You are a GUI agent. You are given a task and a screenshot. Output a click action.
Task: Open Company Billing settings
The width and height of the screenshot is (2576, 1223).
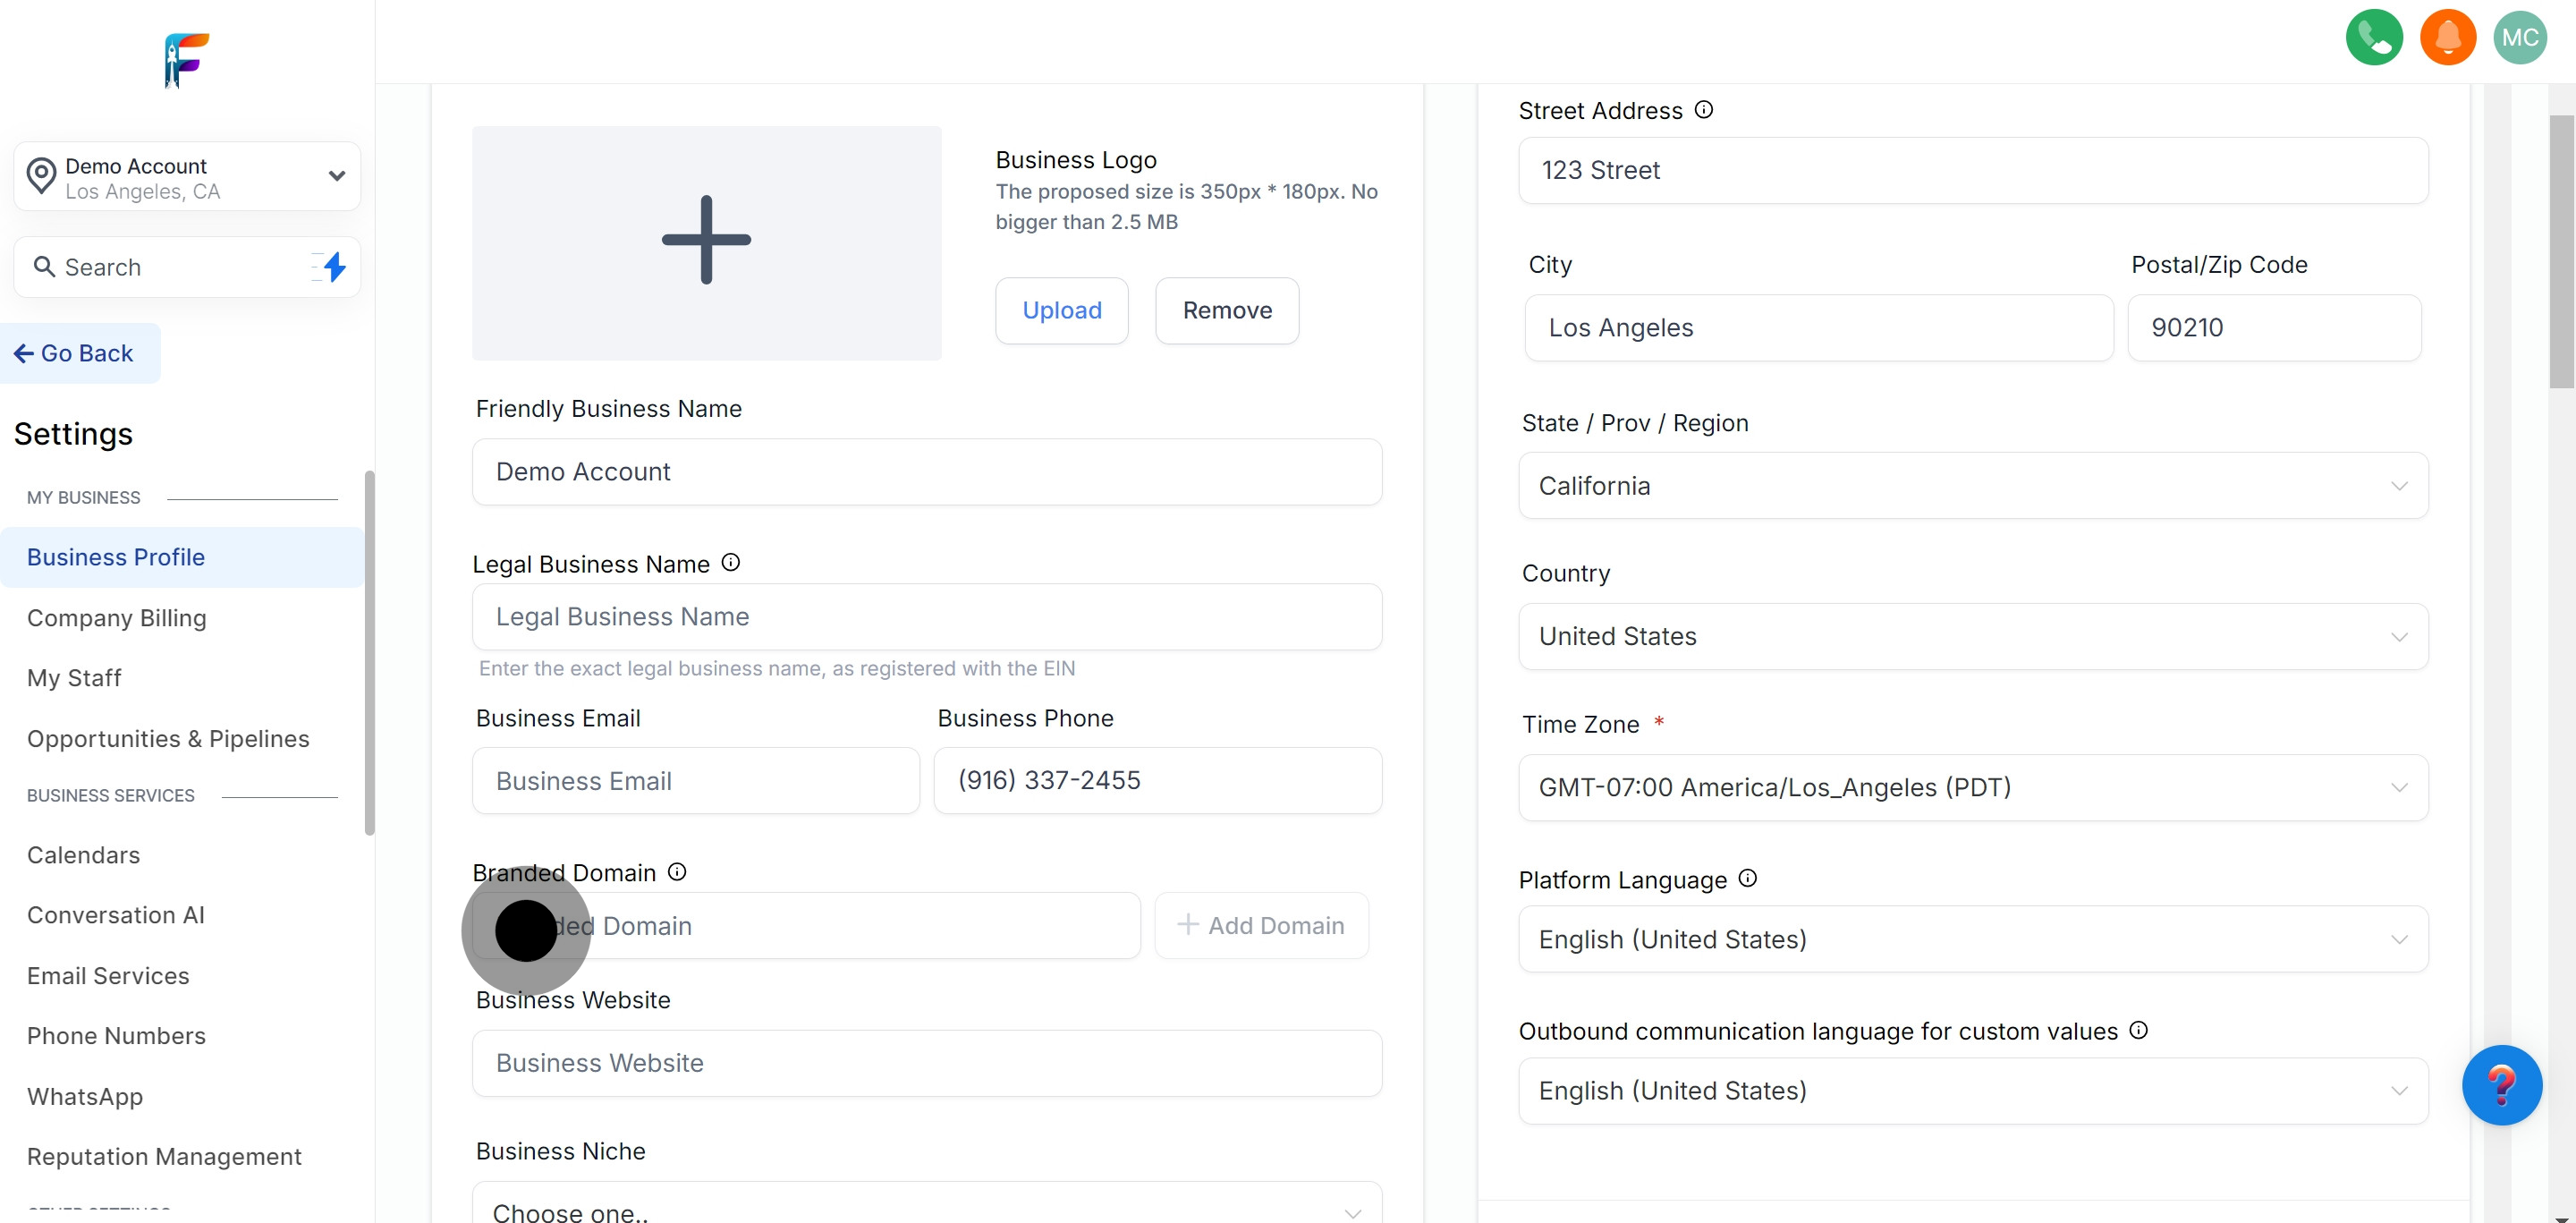117,618
